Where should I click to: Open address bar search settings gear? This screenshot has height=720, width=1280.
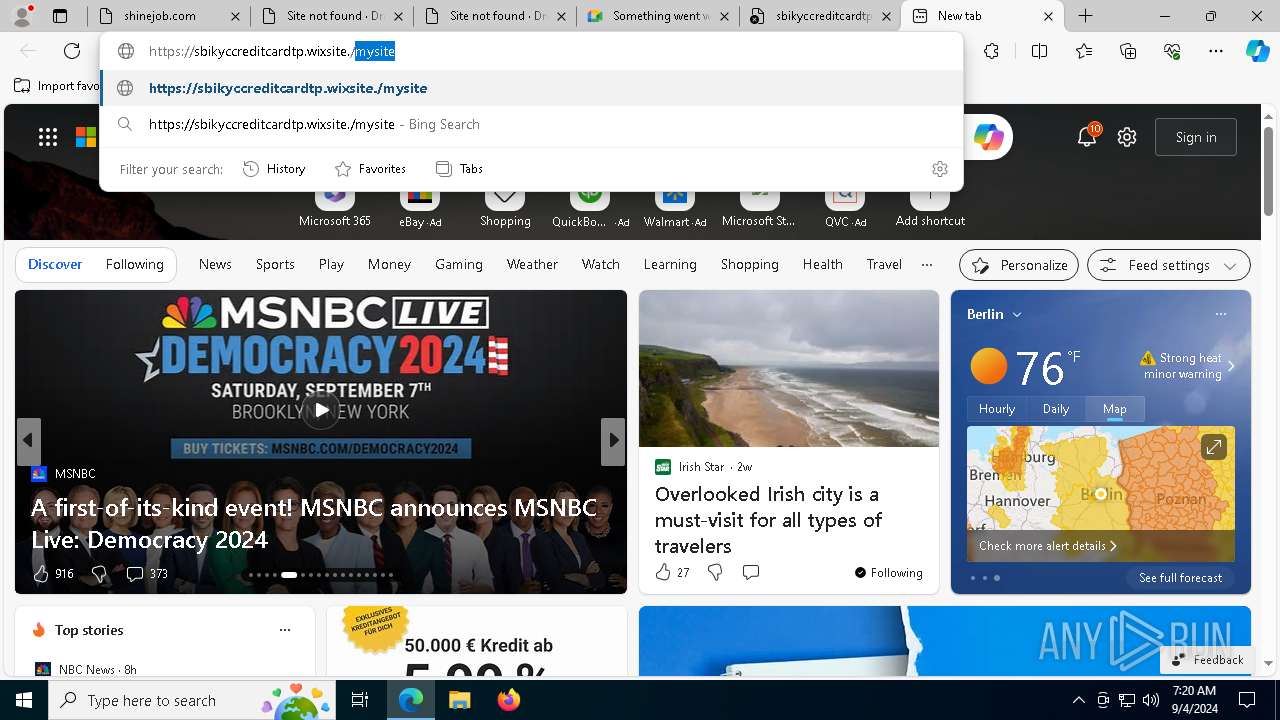pos(939,169)
